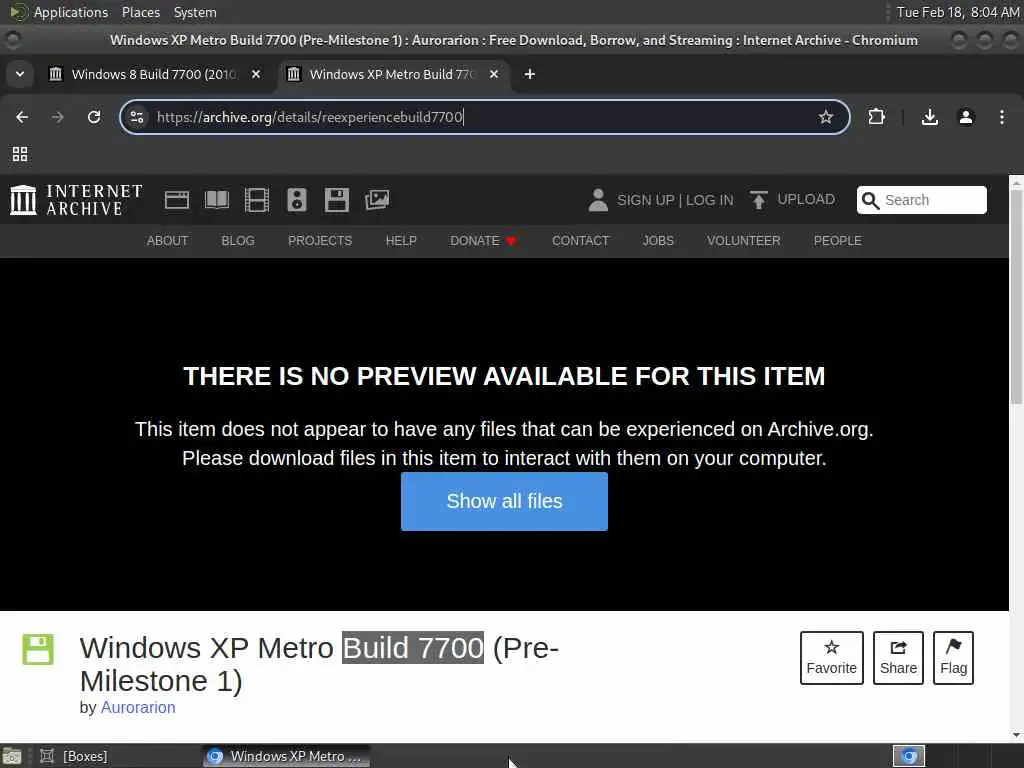Open the Video film icon
1024x768 pixels.
coord(257,200)
